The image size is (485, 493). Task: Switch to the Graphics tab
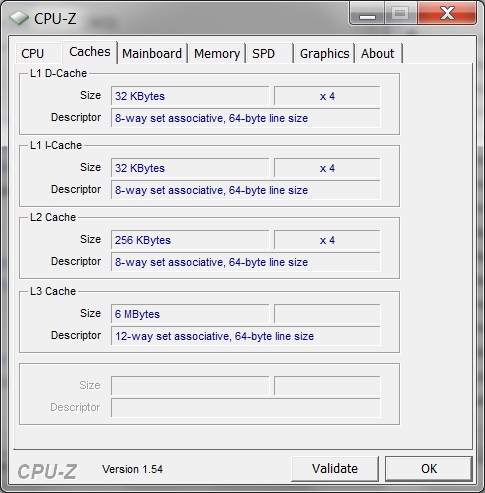pos(324,53)
